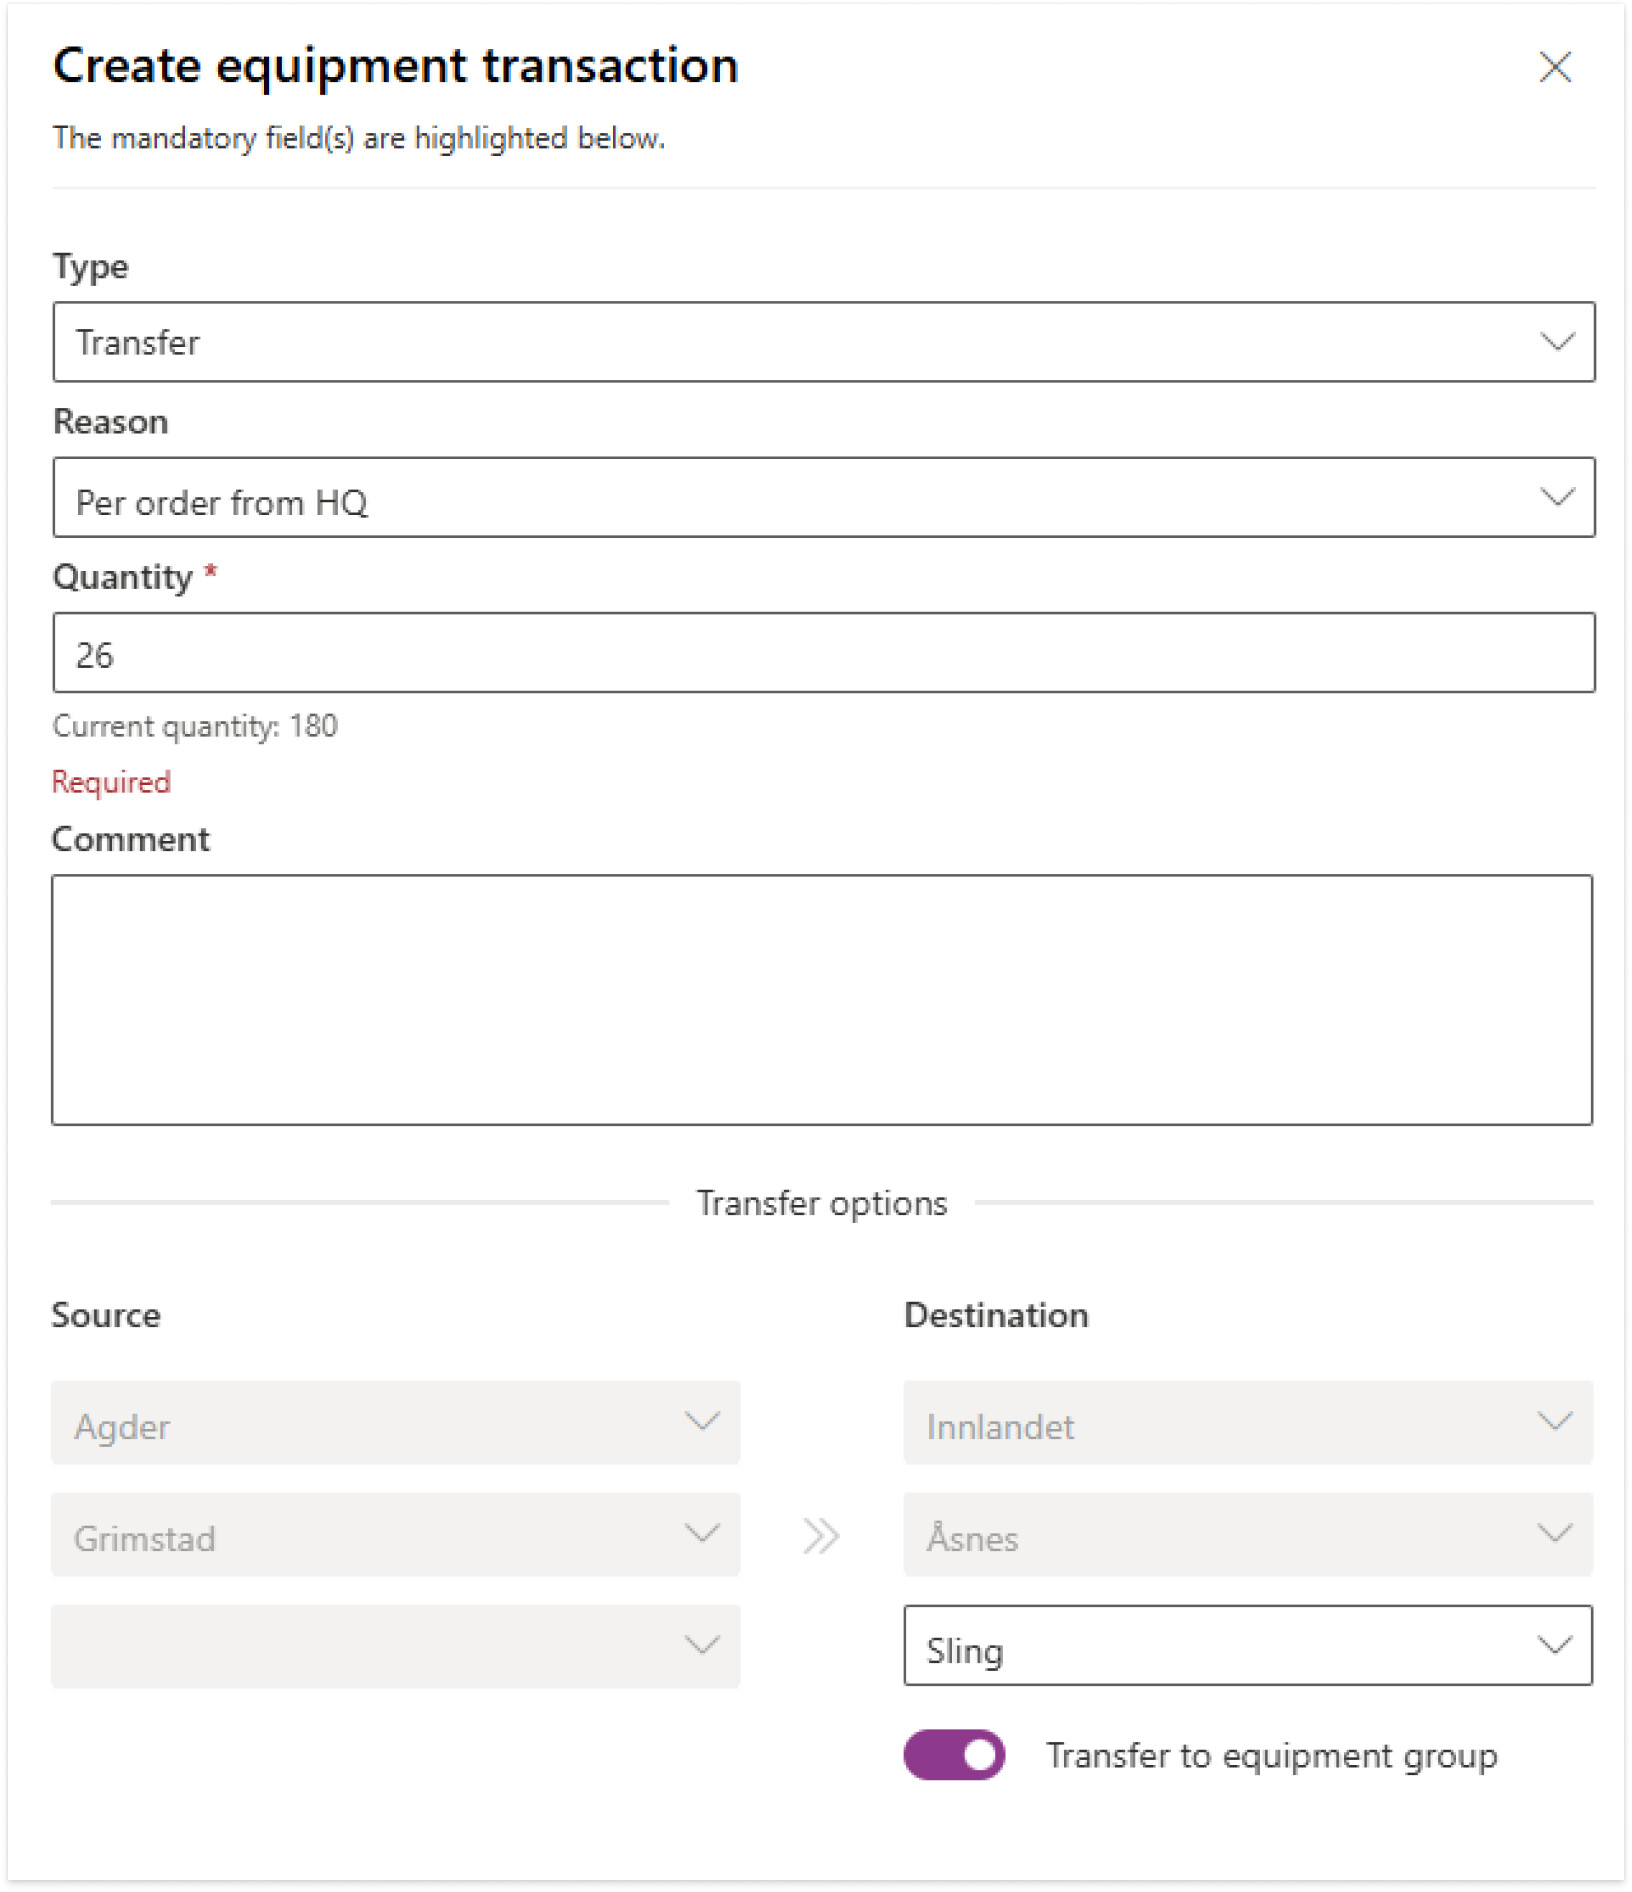The height and width of the screenshot is (1892, 1632).
Task: Click inside the Comment text area
Action: click(822, 999)
